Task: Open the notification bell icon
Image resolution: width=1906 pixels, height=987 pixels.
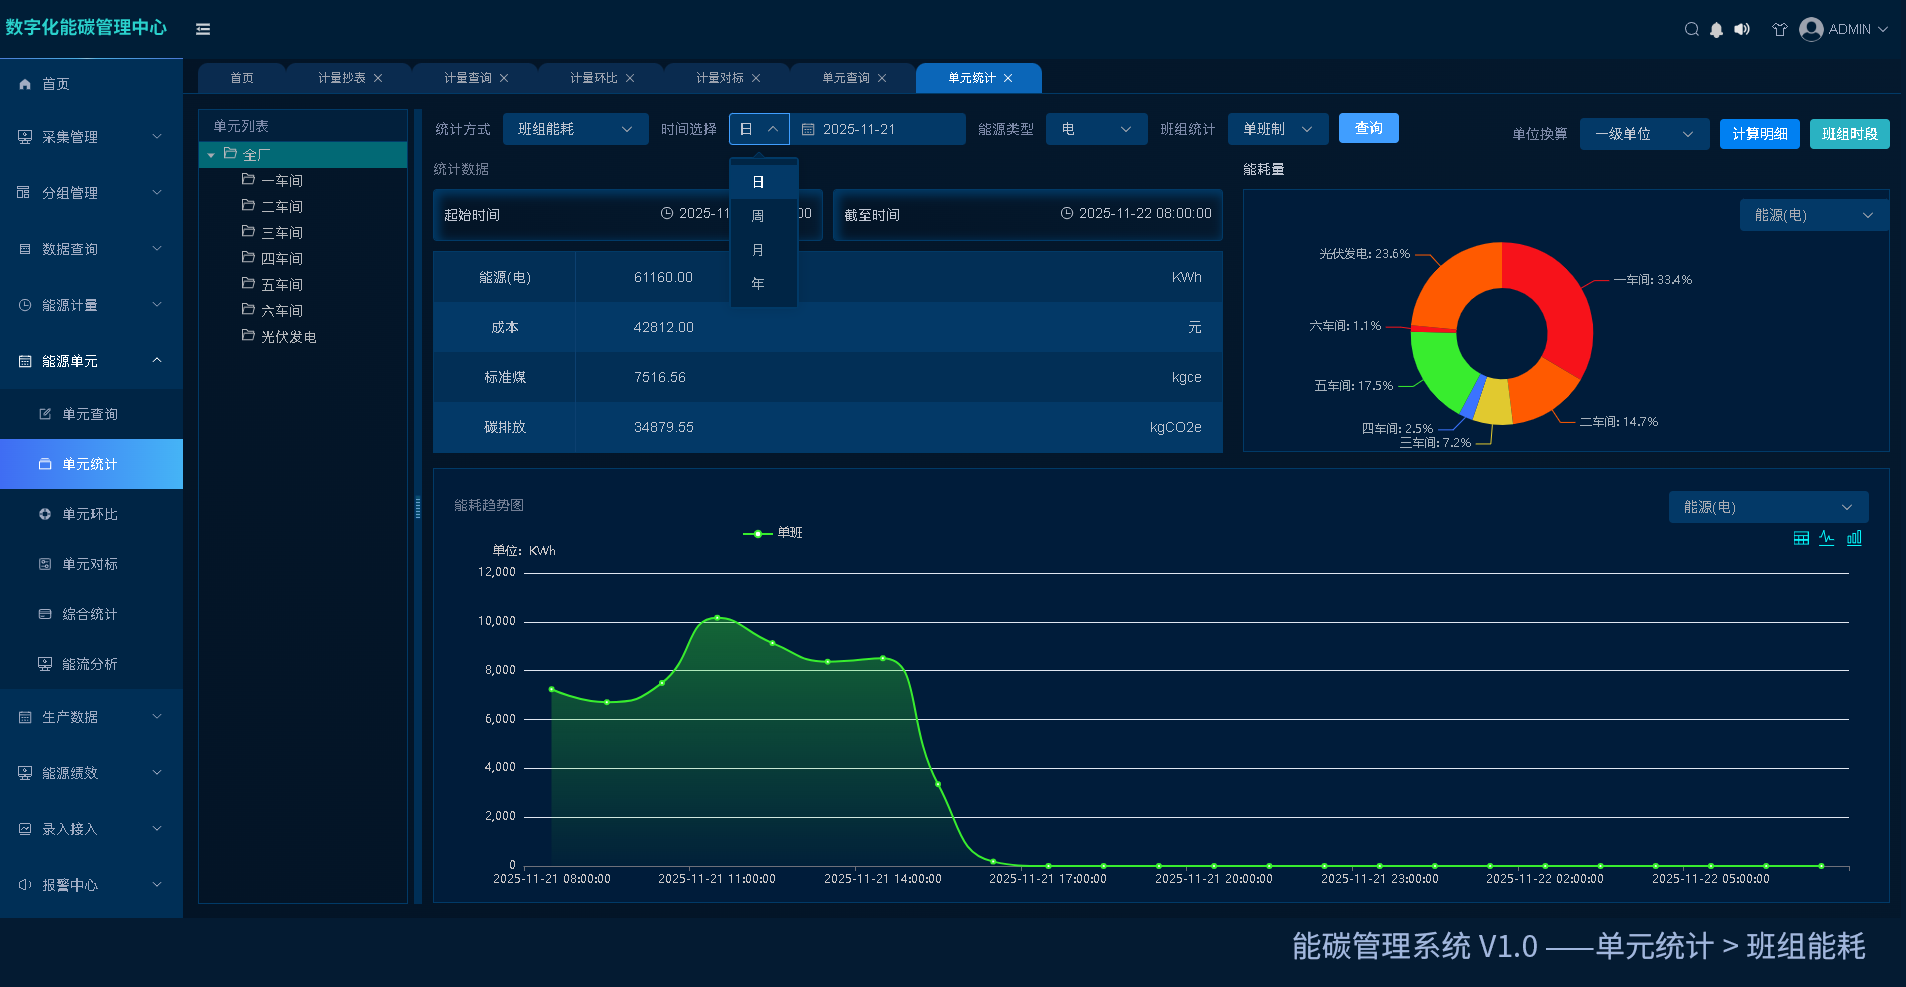Action: 1716,29
